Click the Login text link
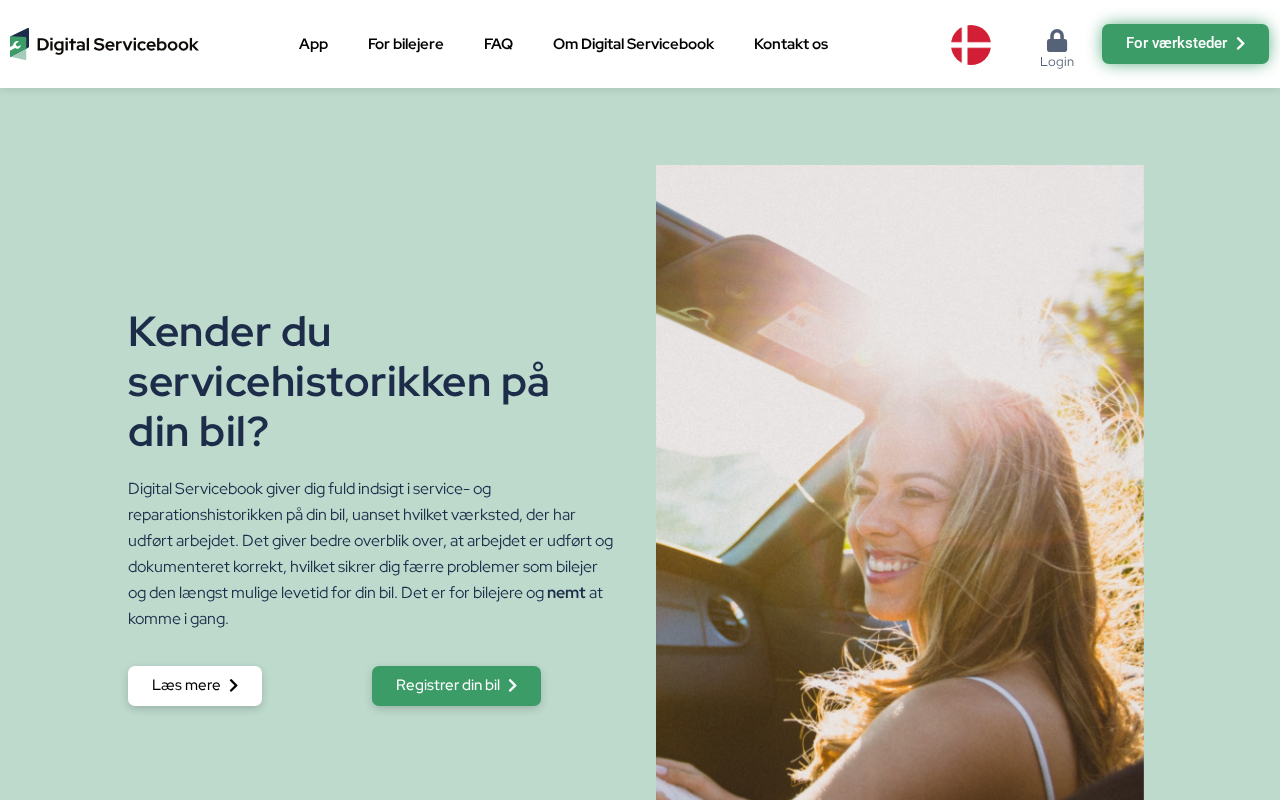 1057,62
